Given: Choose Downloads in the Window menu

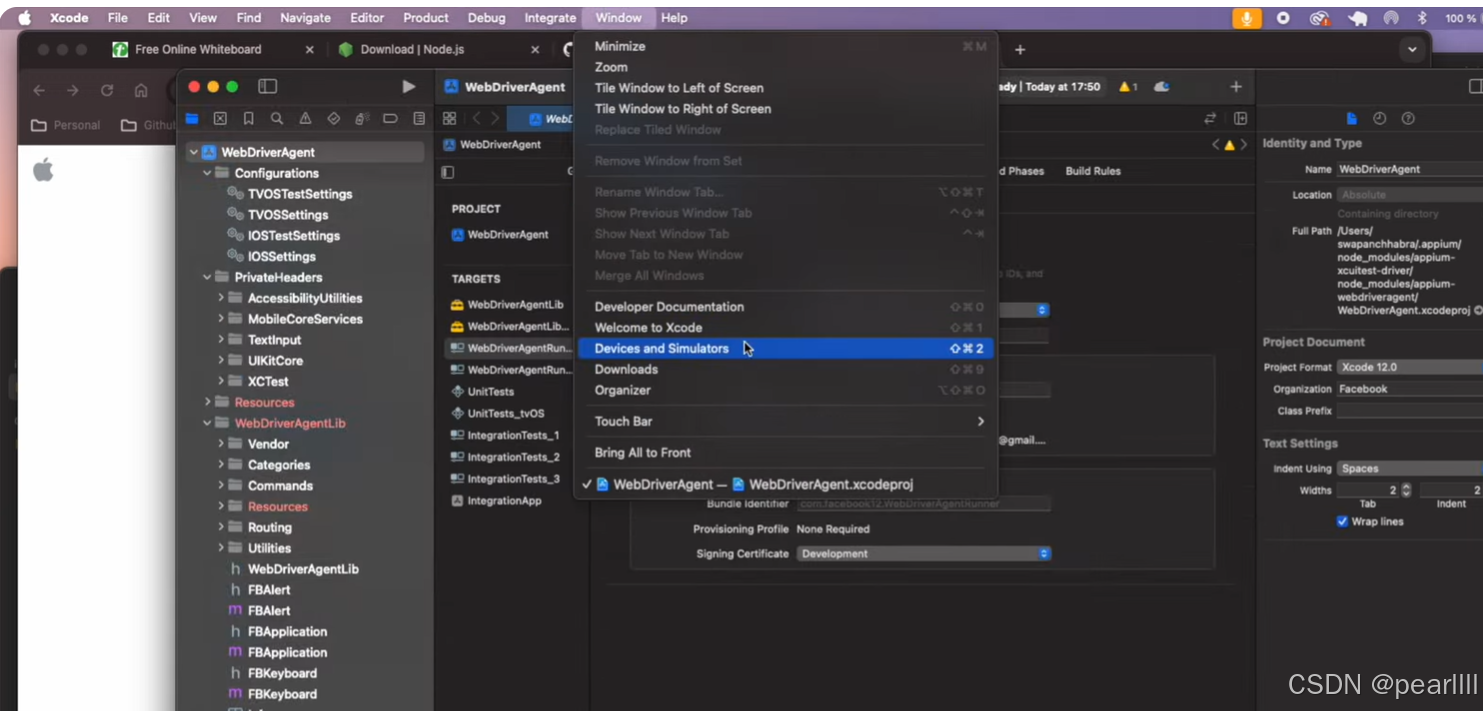Looking at the screenshot, I should tap(788, 369).
